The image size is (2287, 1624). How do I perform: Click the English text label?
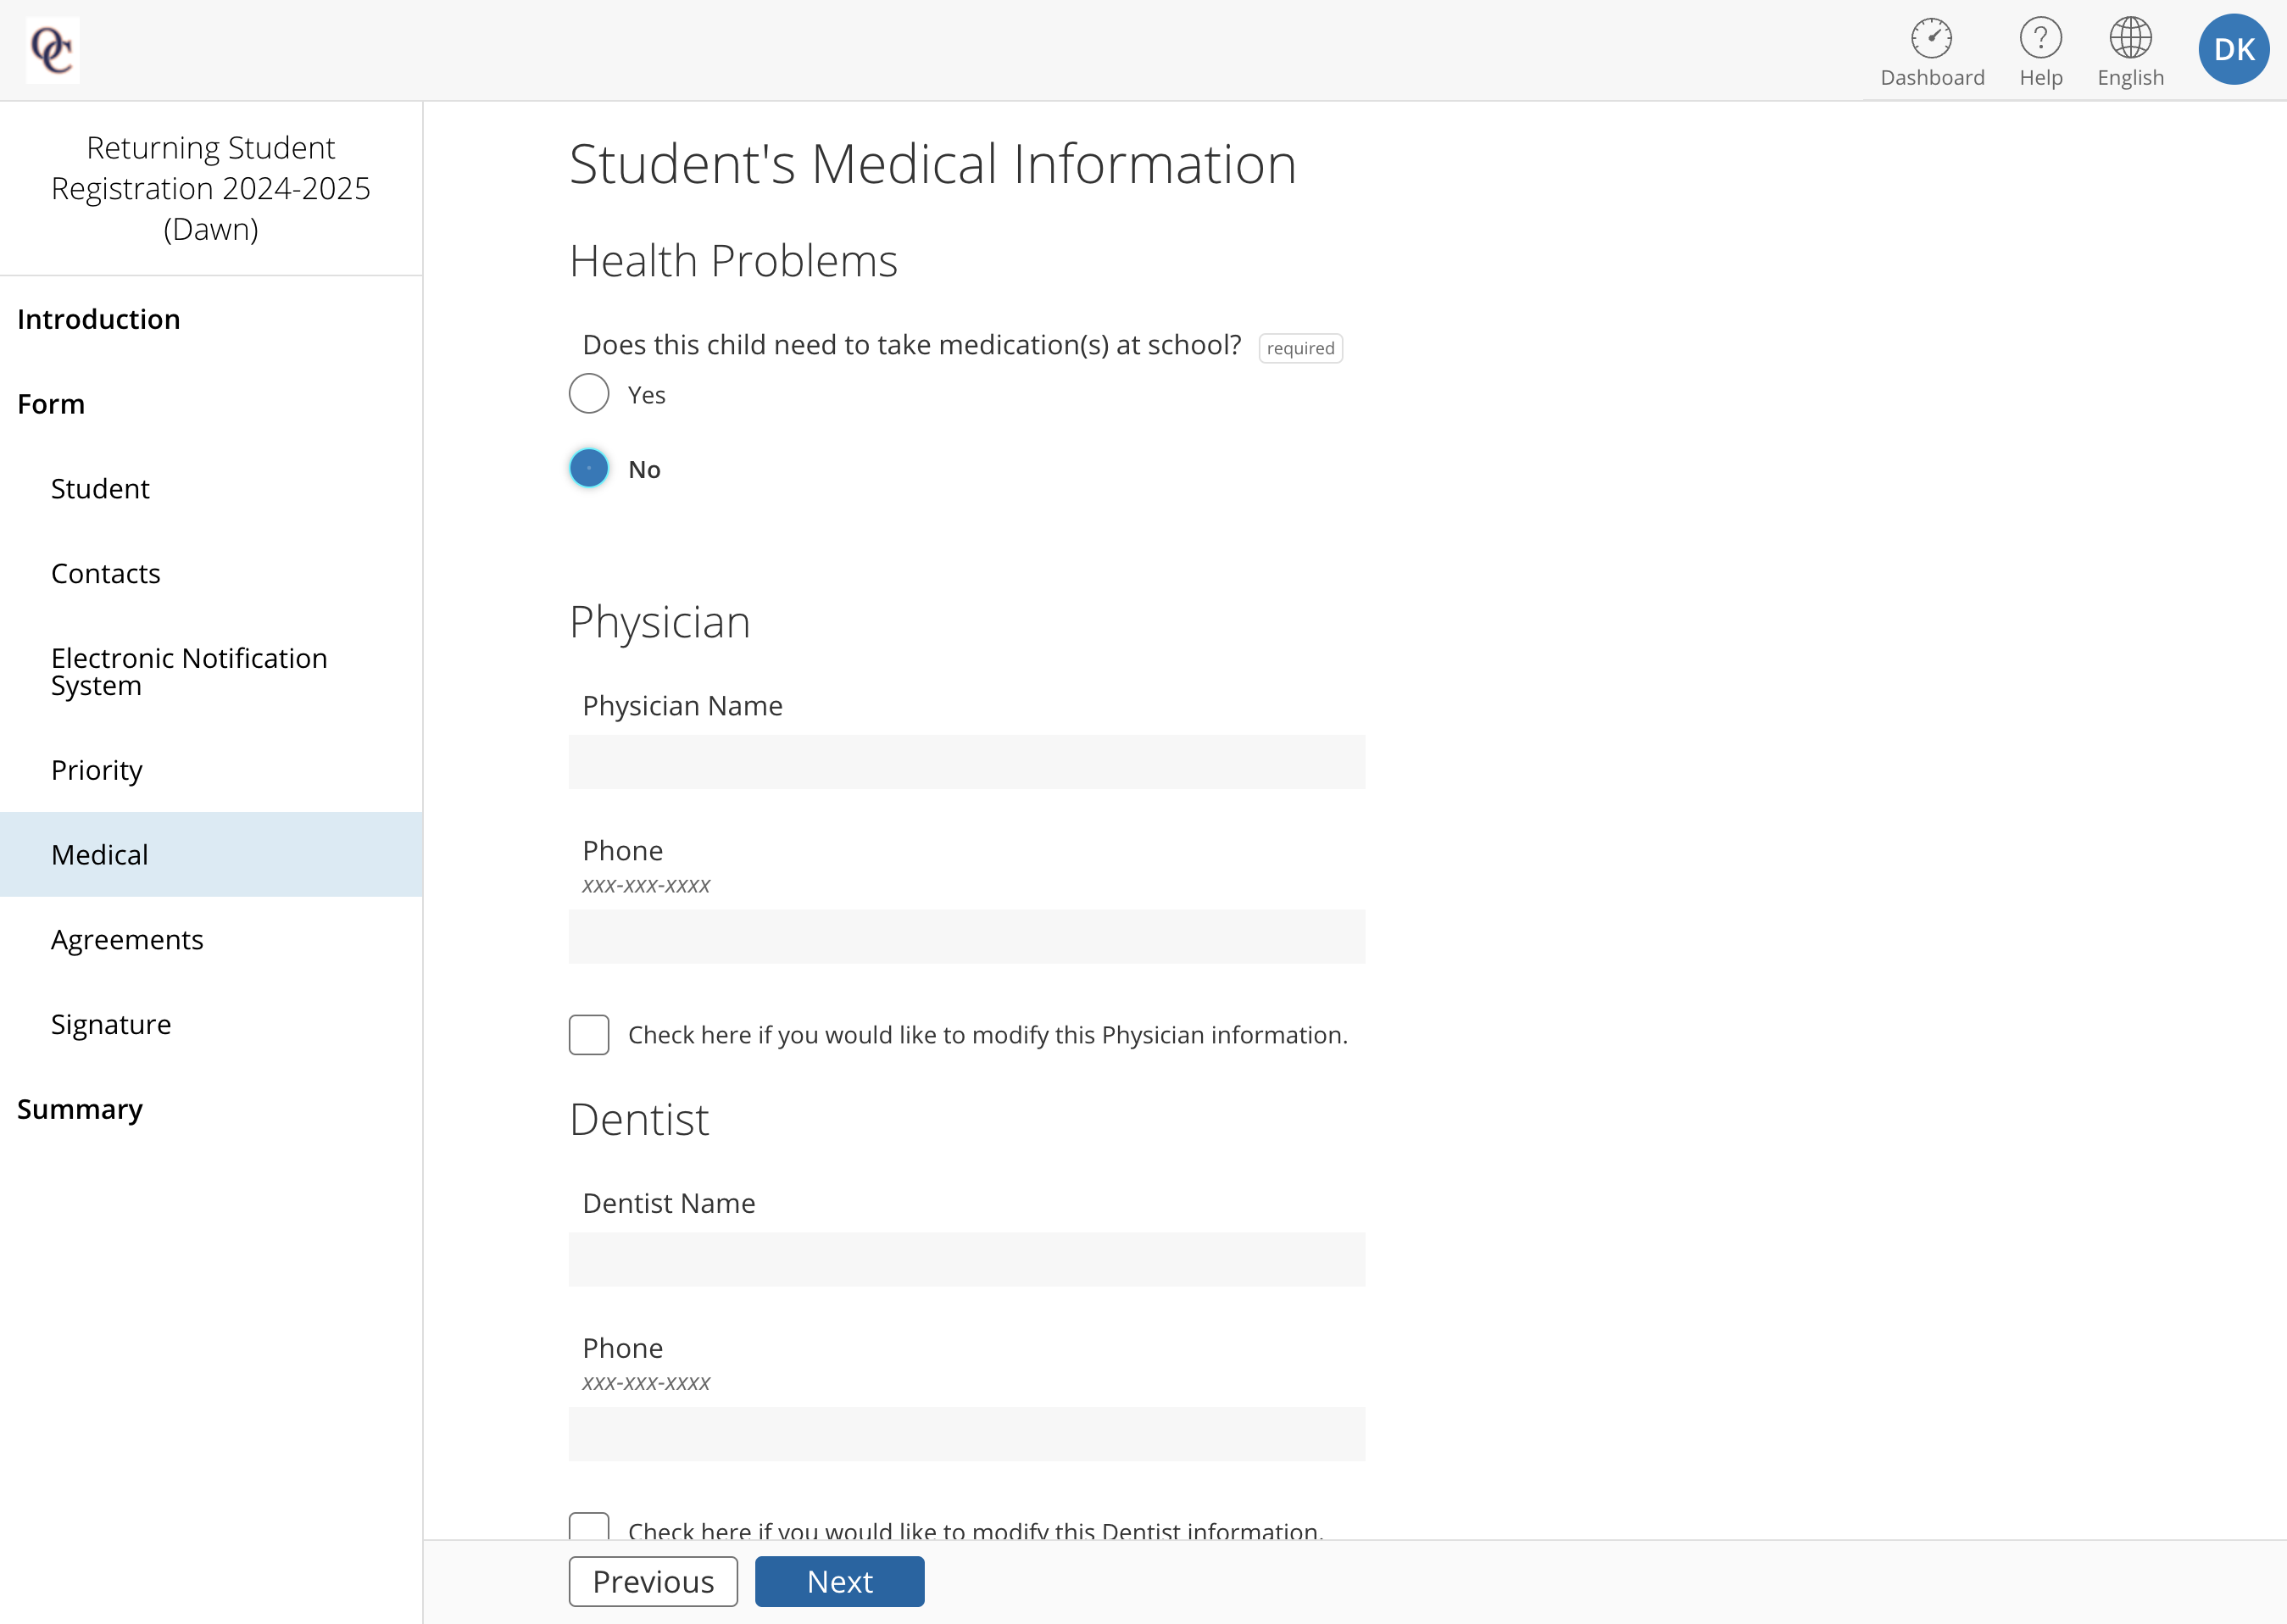(x=2131, y=78)
